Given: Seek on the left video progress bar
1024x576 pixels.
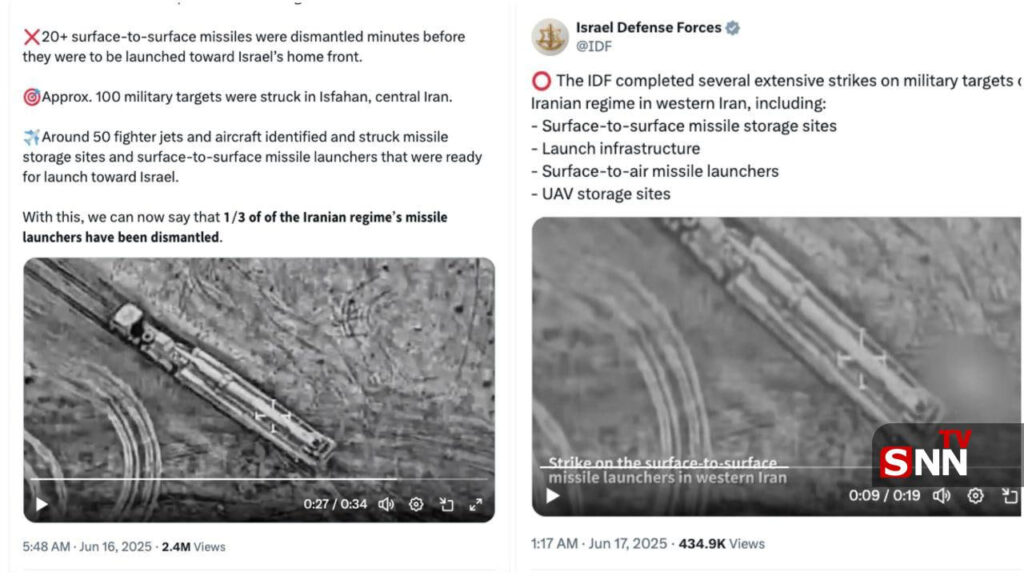Looking at the screenshot, I should [x=200, y=479].
